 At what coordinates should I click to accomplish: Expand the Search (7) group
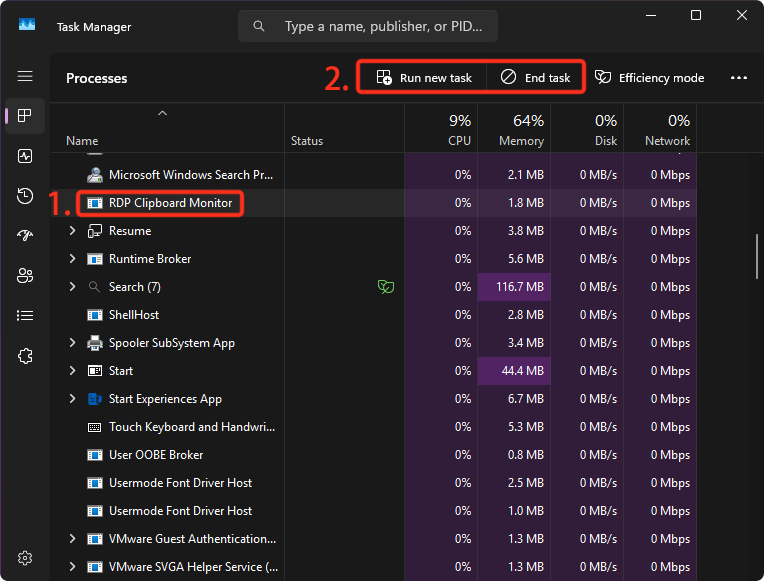coord(72,287)
